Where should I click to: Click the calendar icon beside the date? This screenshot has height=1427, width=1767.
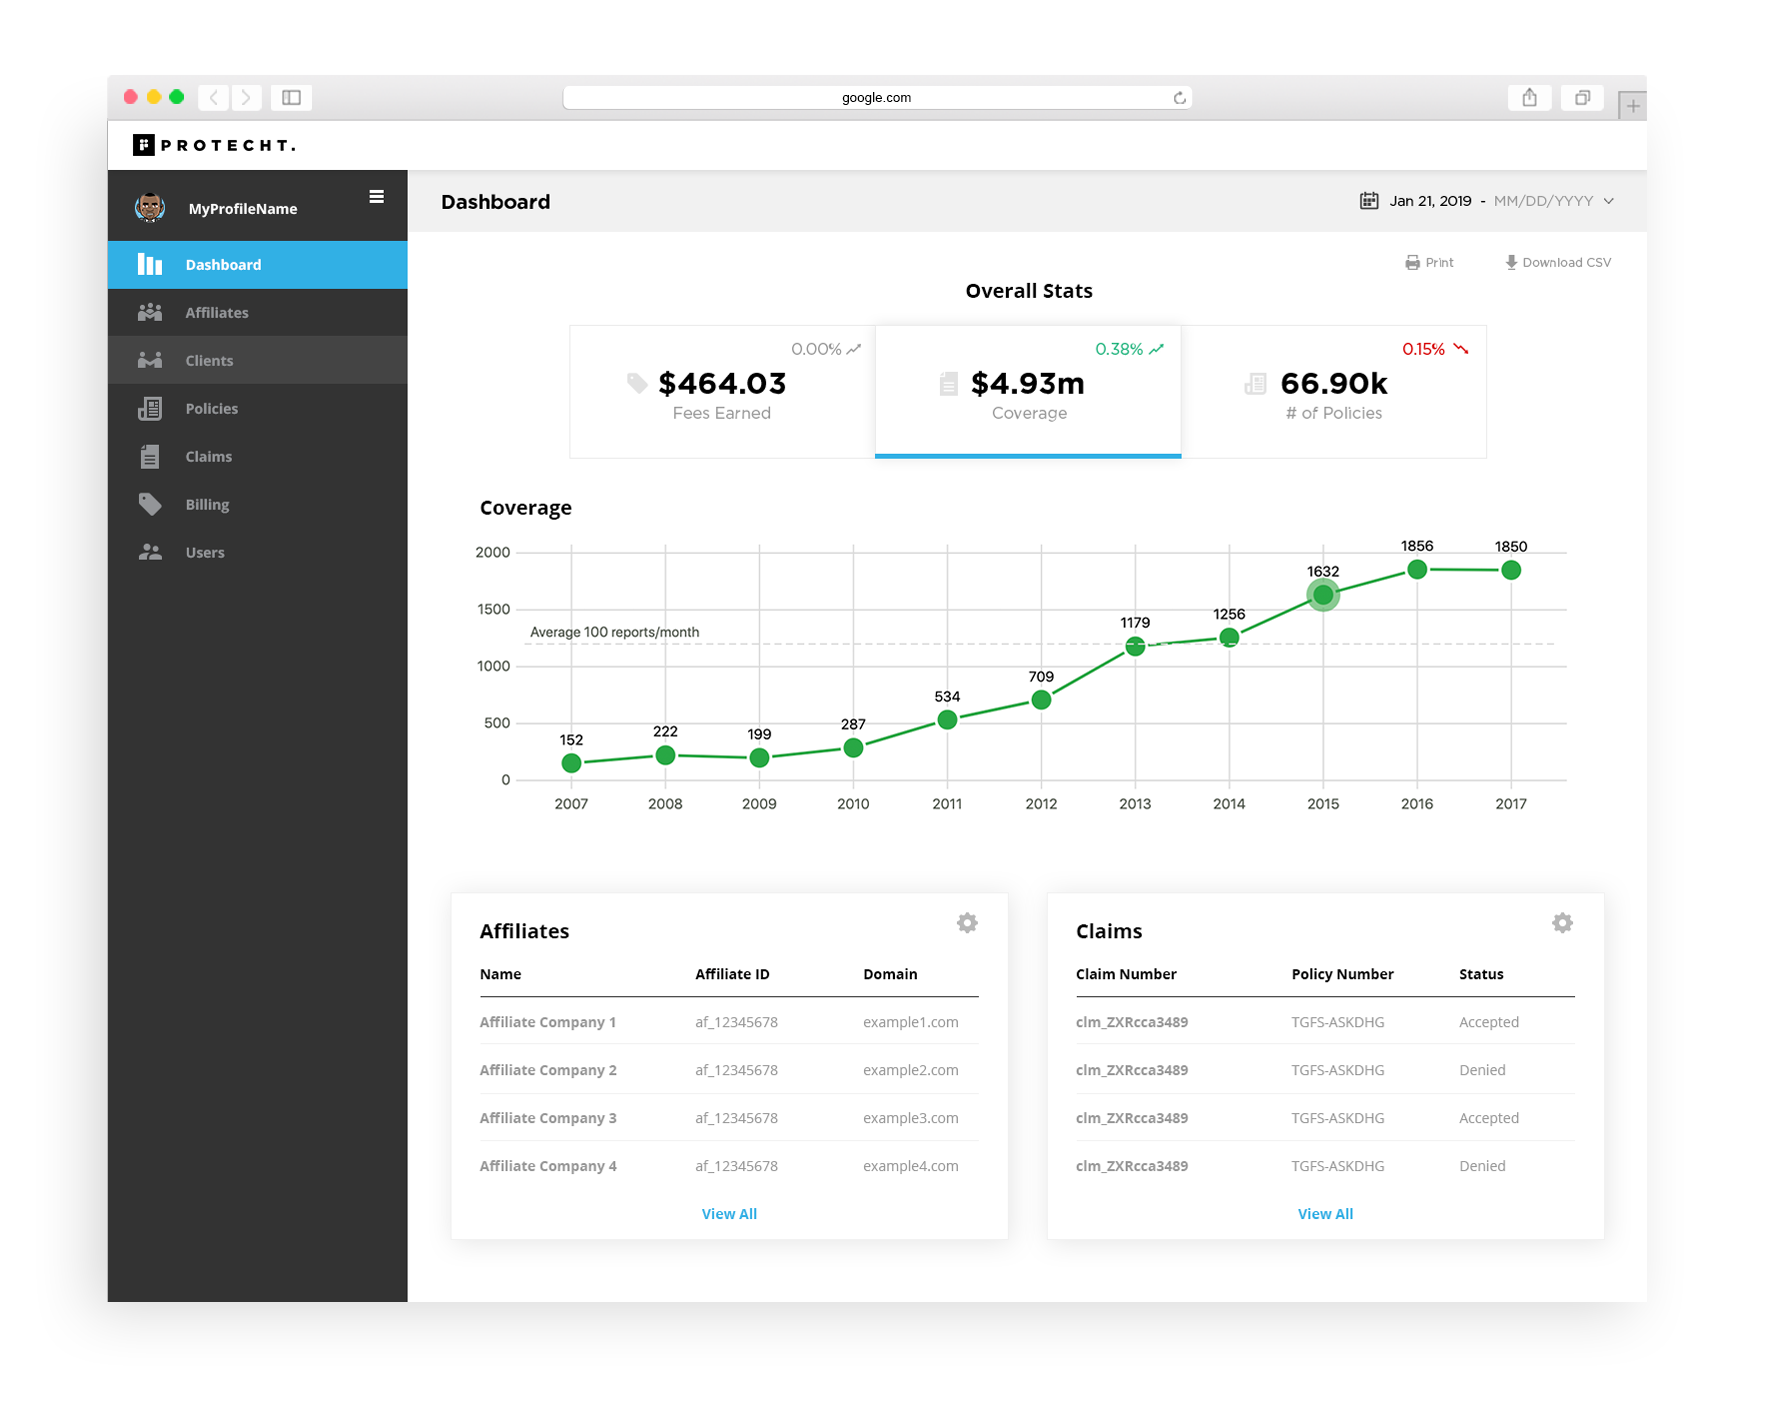coord(1368,201)
